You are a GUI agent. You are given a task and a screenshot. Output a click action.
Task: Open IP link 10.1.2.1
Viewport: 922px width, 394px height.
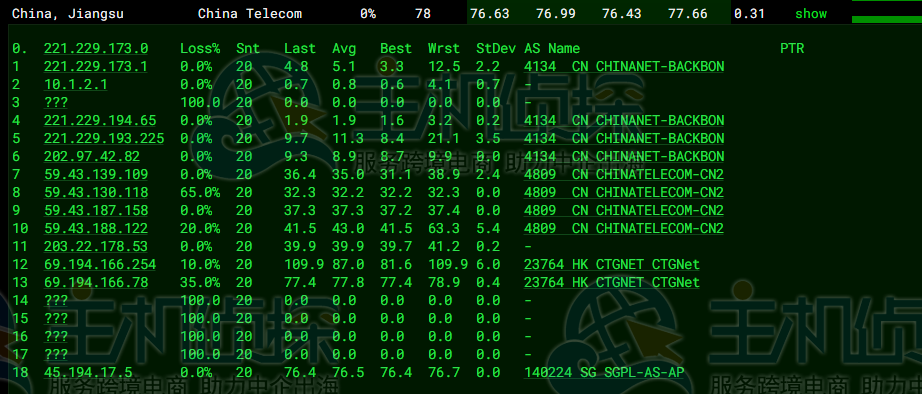tap(76, 85)
